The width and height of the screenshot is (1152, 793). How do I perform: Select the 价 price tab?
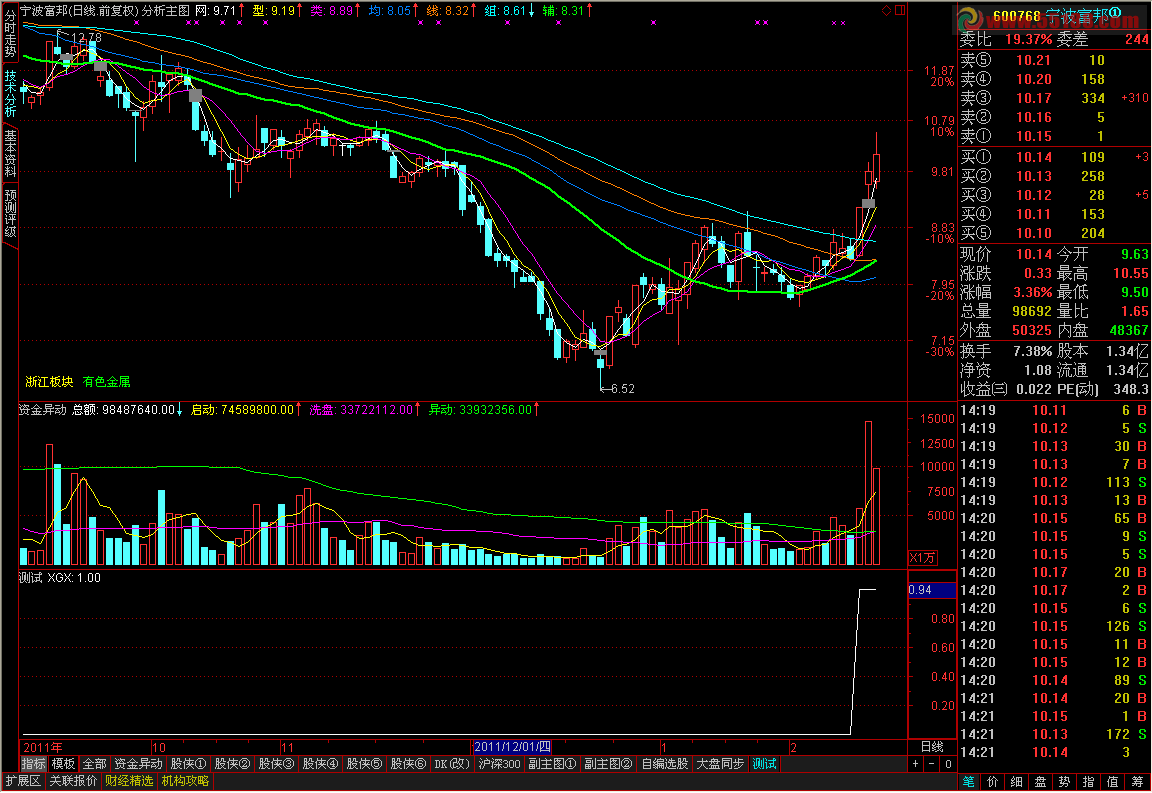click(x=993, y=782)
